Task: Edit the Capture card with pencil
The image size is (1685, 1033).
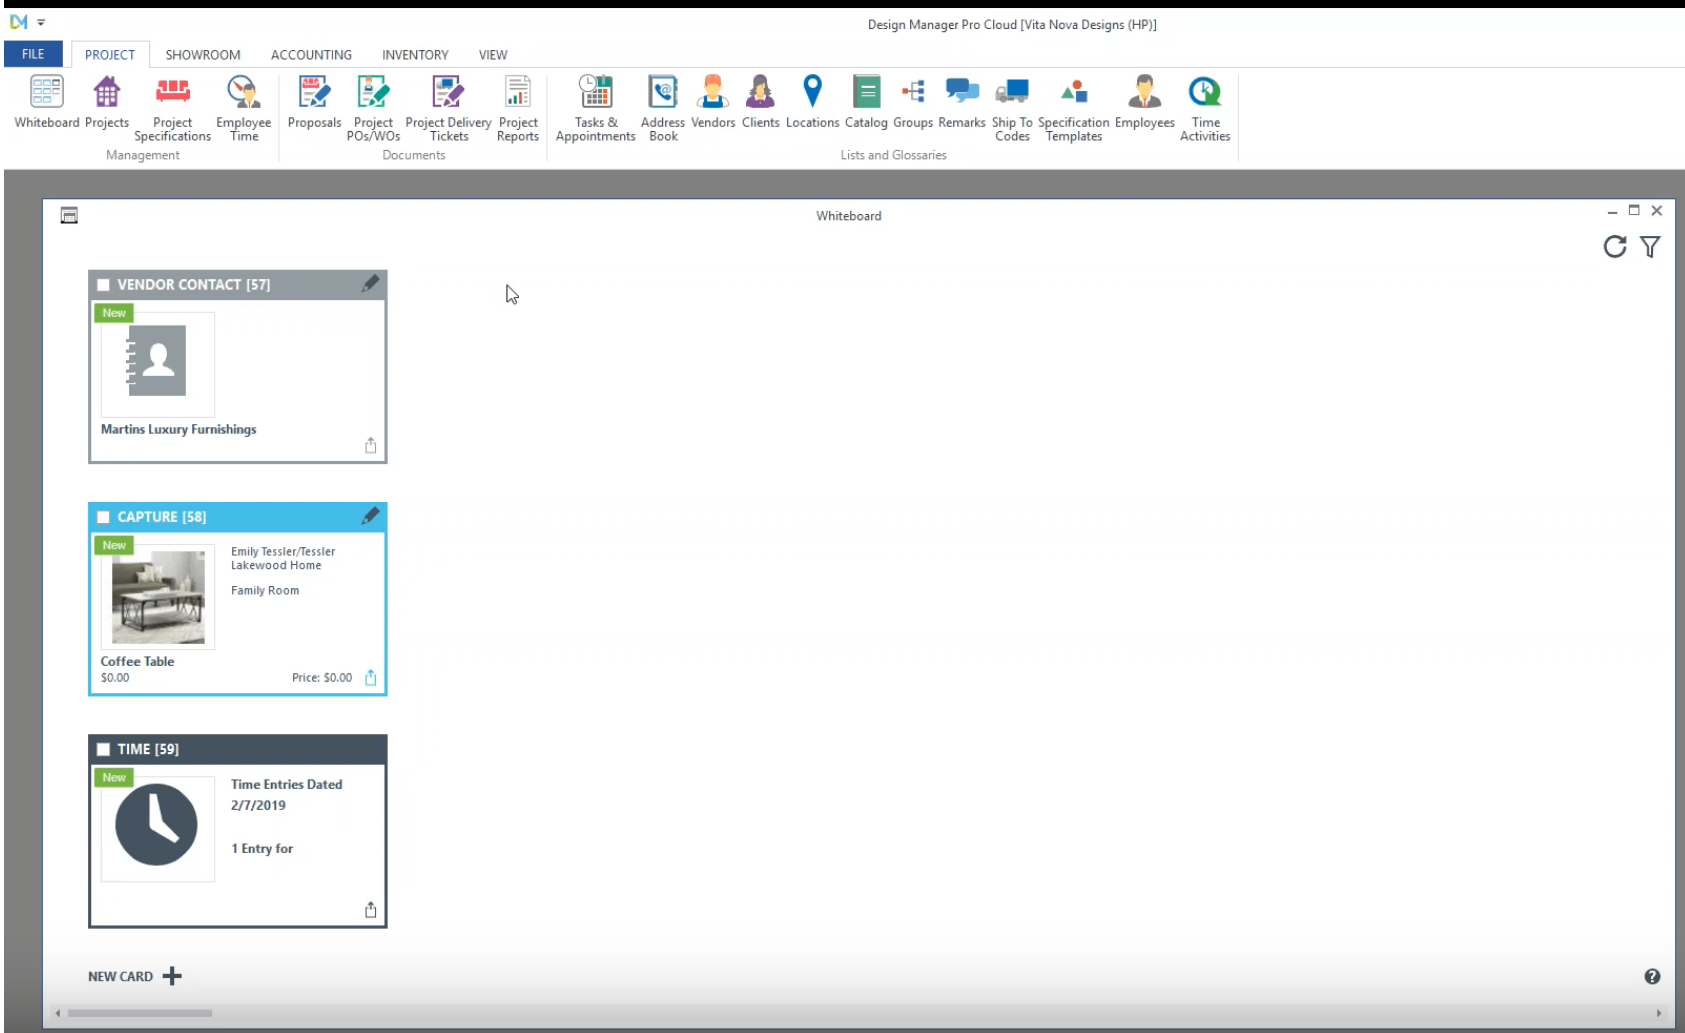Action: (370, 516)
